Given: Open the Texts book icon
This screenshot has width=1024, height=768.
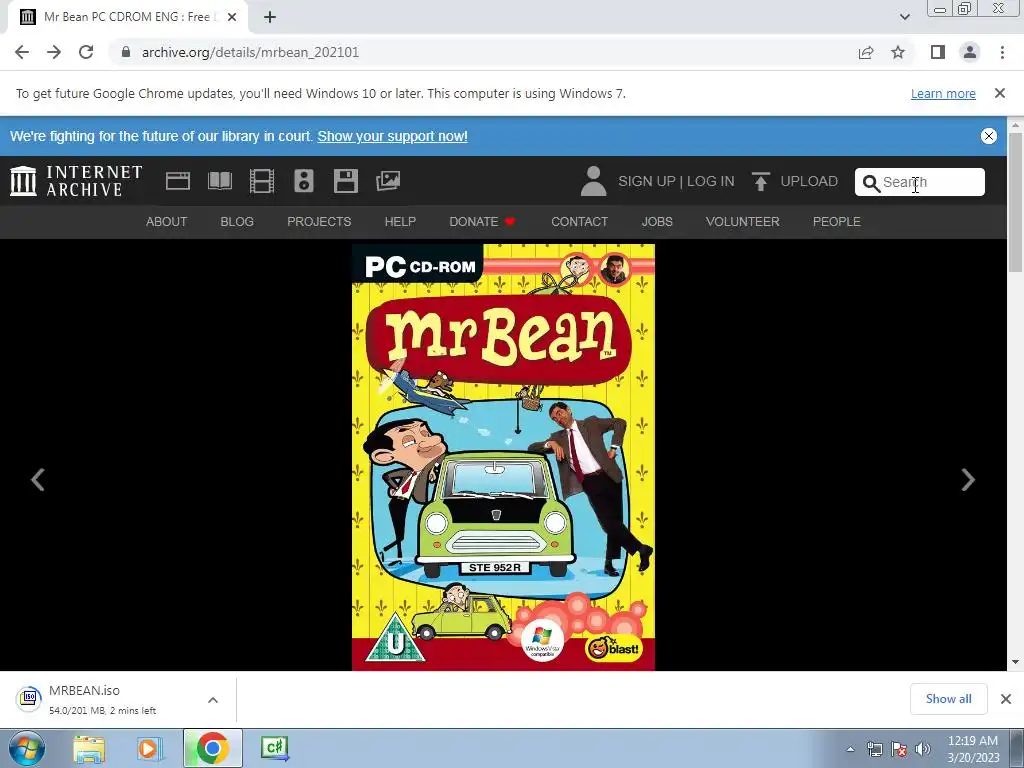Looking at the screenshot, I should point(219,181).
